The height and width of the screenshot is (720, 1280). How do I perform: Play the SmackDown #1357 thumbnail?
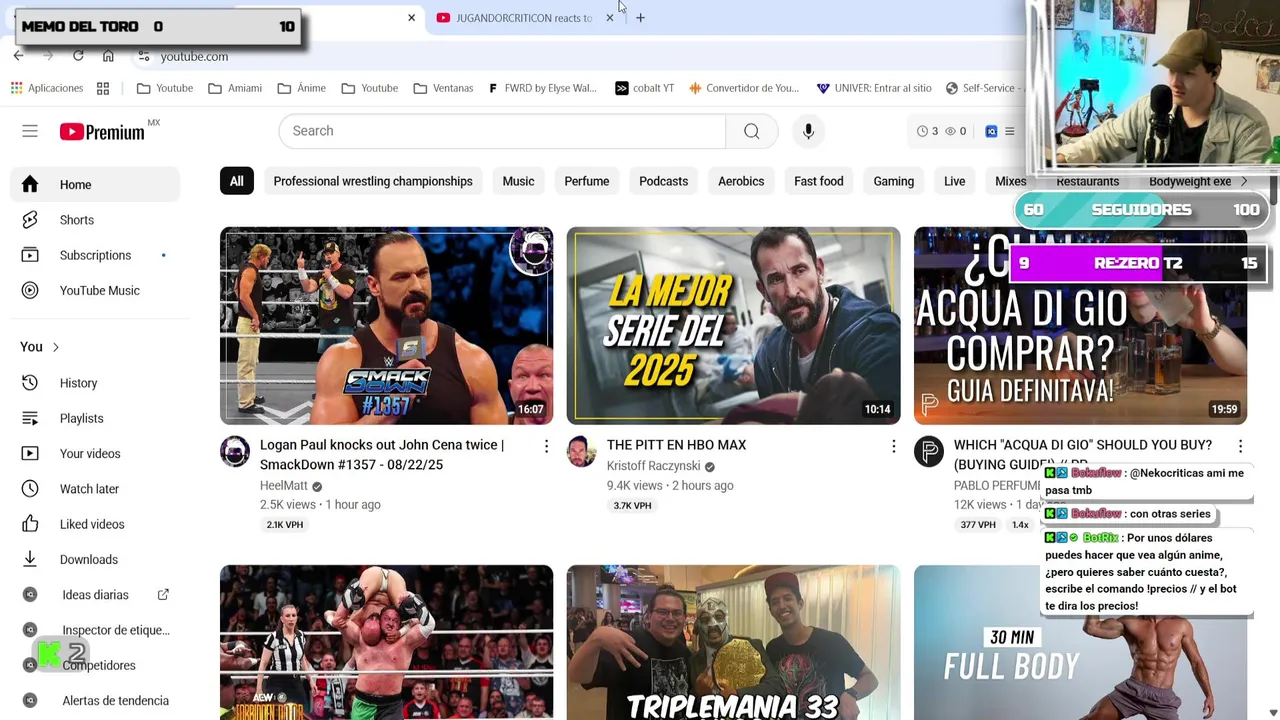pyautogui.click(x=386, y=326)
